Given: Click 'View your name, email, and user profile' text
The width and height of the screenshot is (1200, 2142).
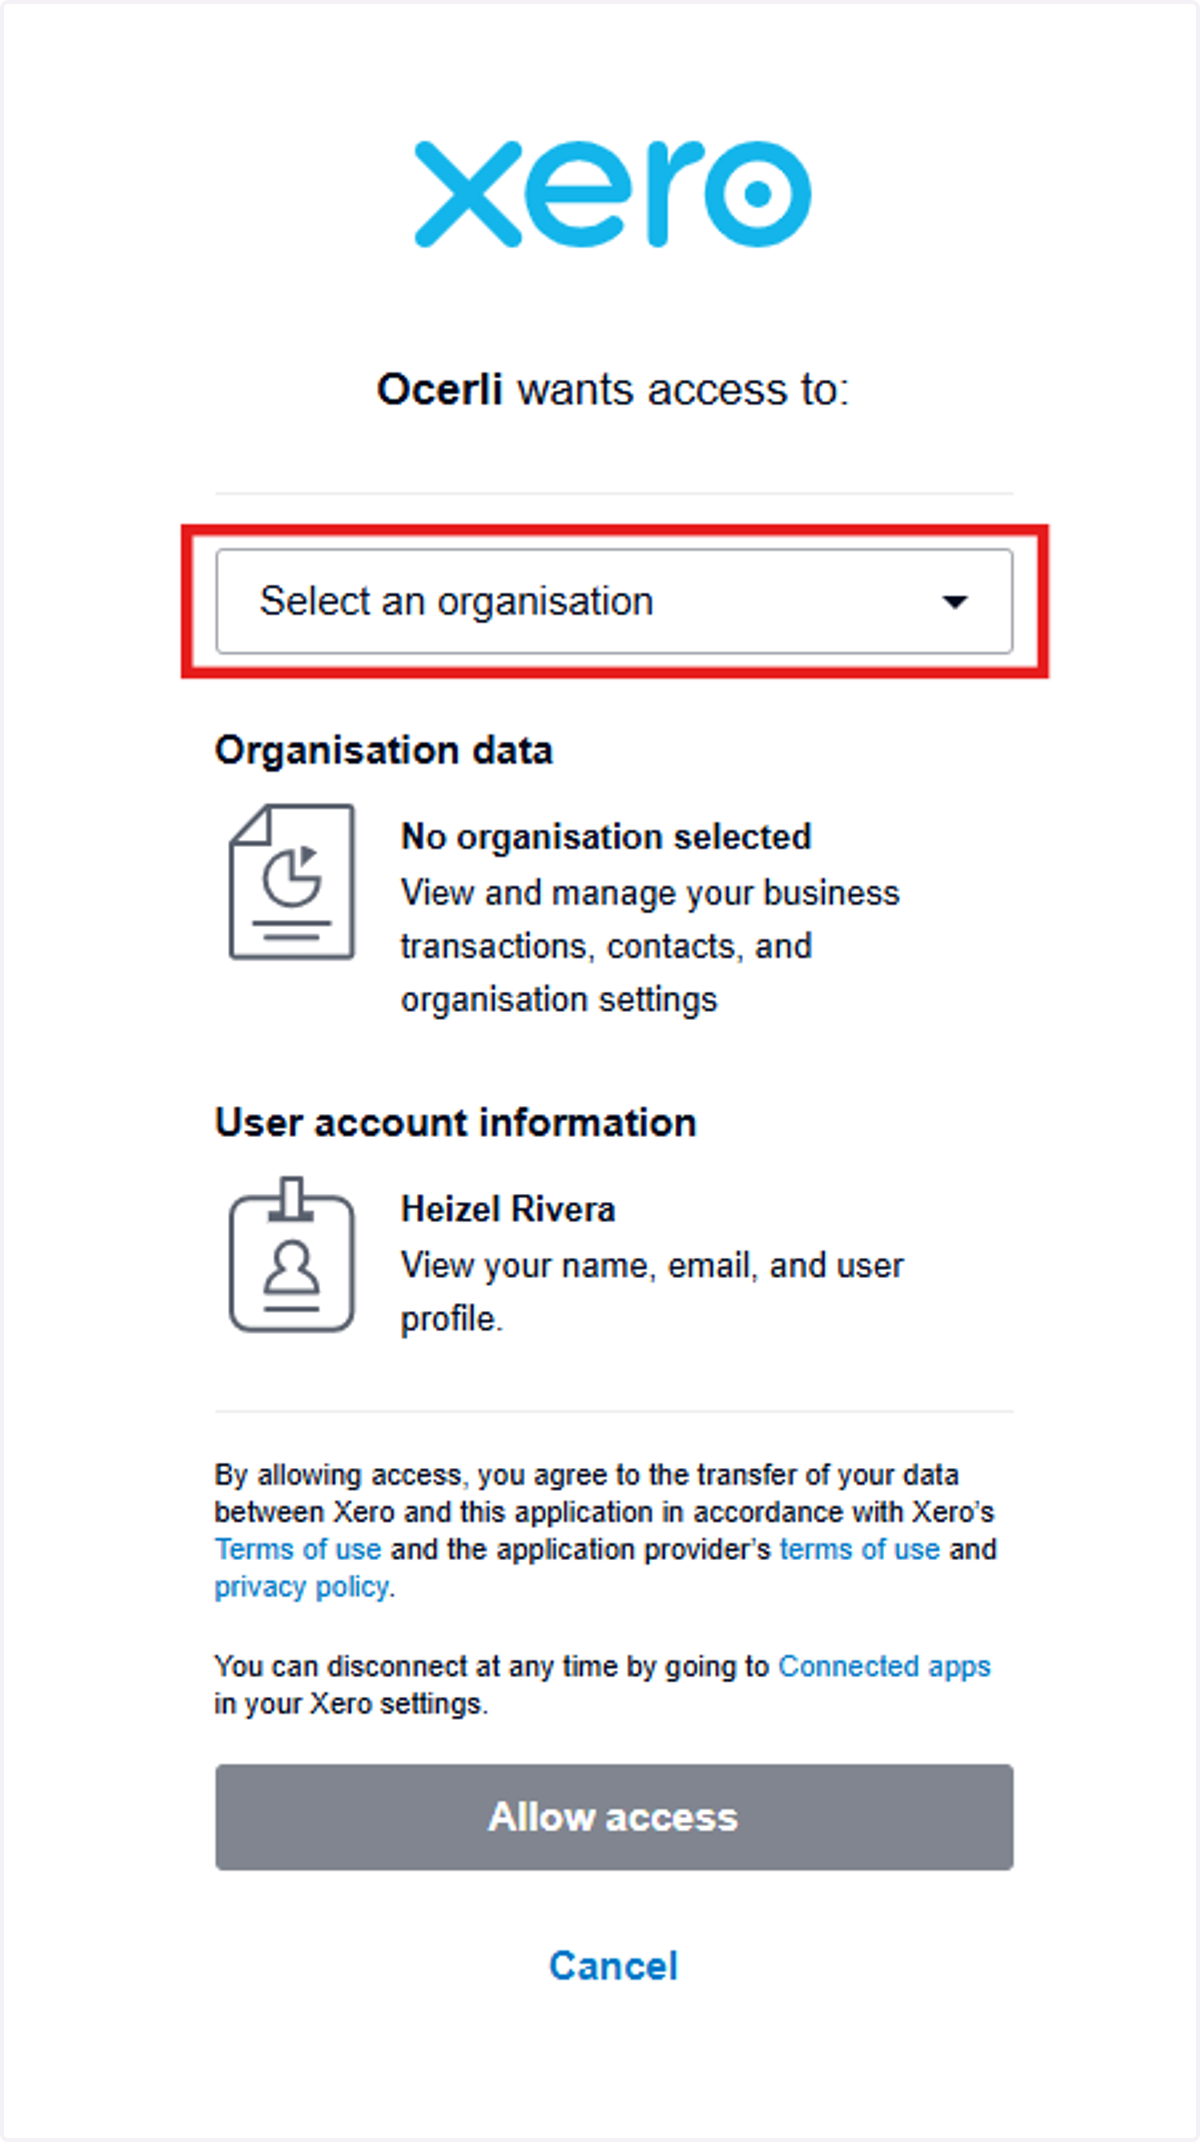Looking at the screenshot, I should point(652,1292).
